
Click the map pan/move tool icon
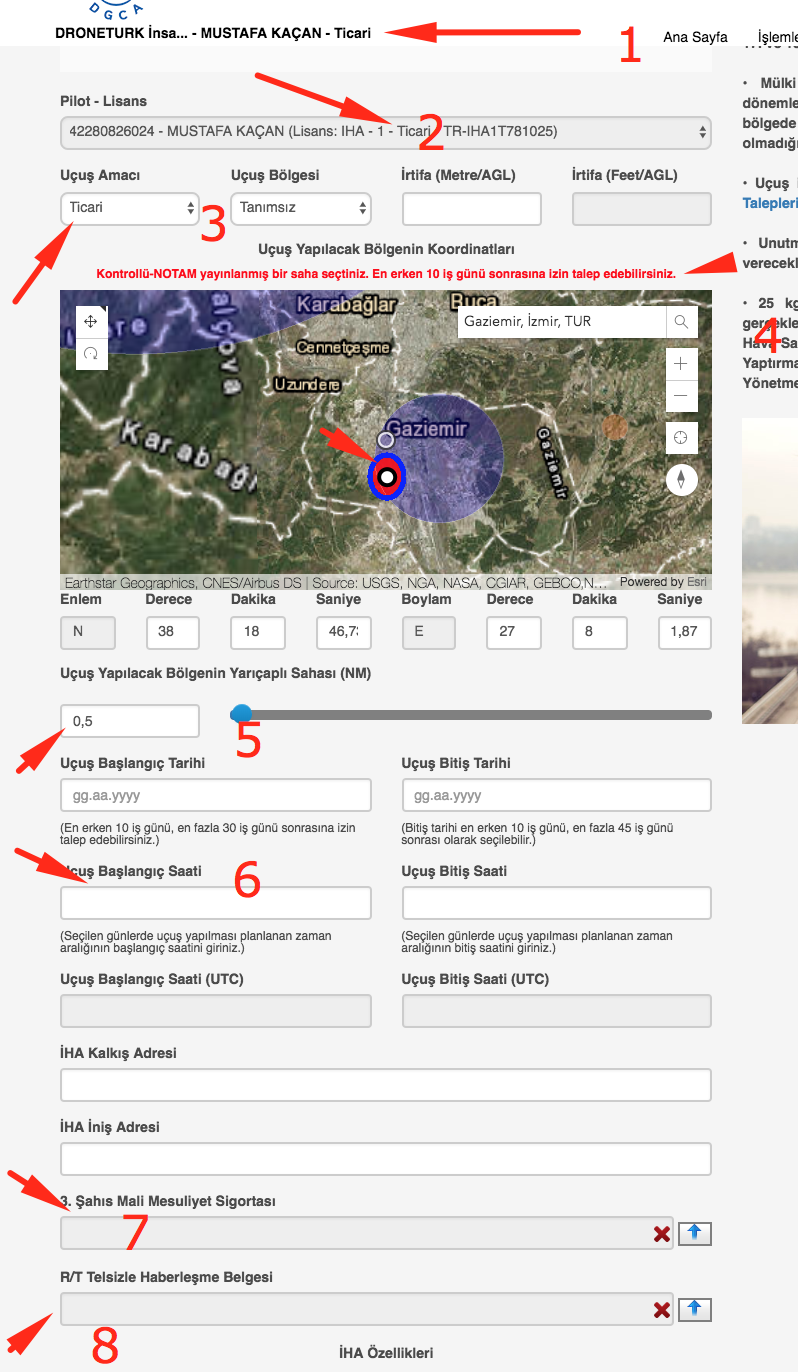coord(91,321)
